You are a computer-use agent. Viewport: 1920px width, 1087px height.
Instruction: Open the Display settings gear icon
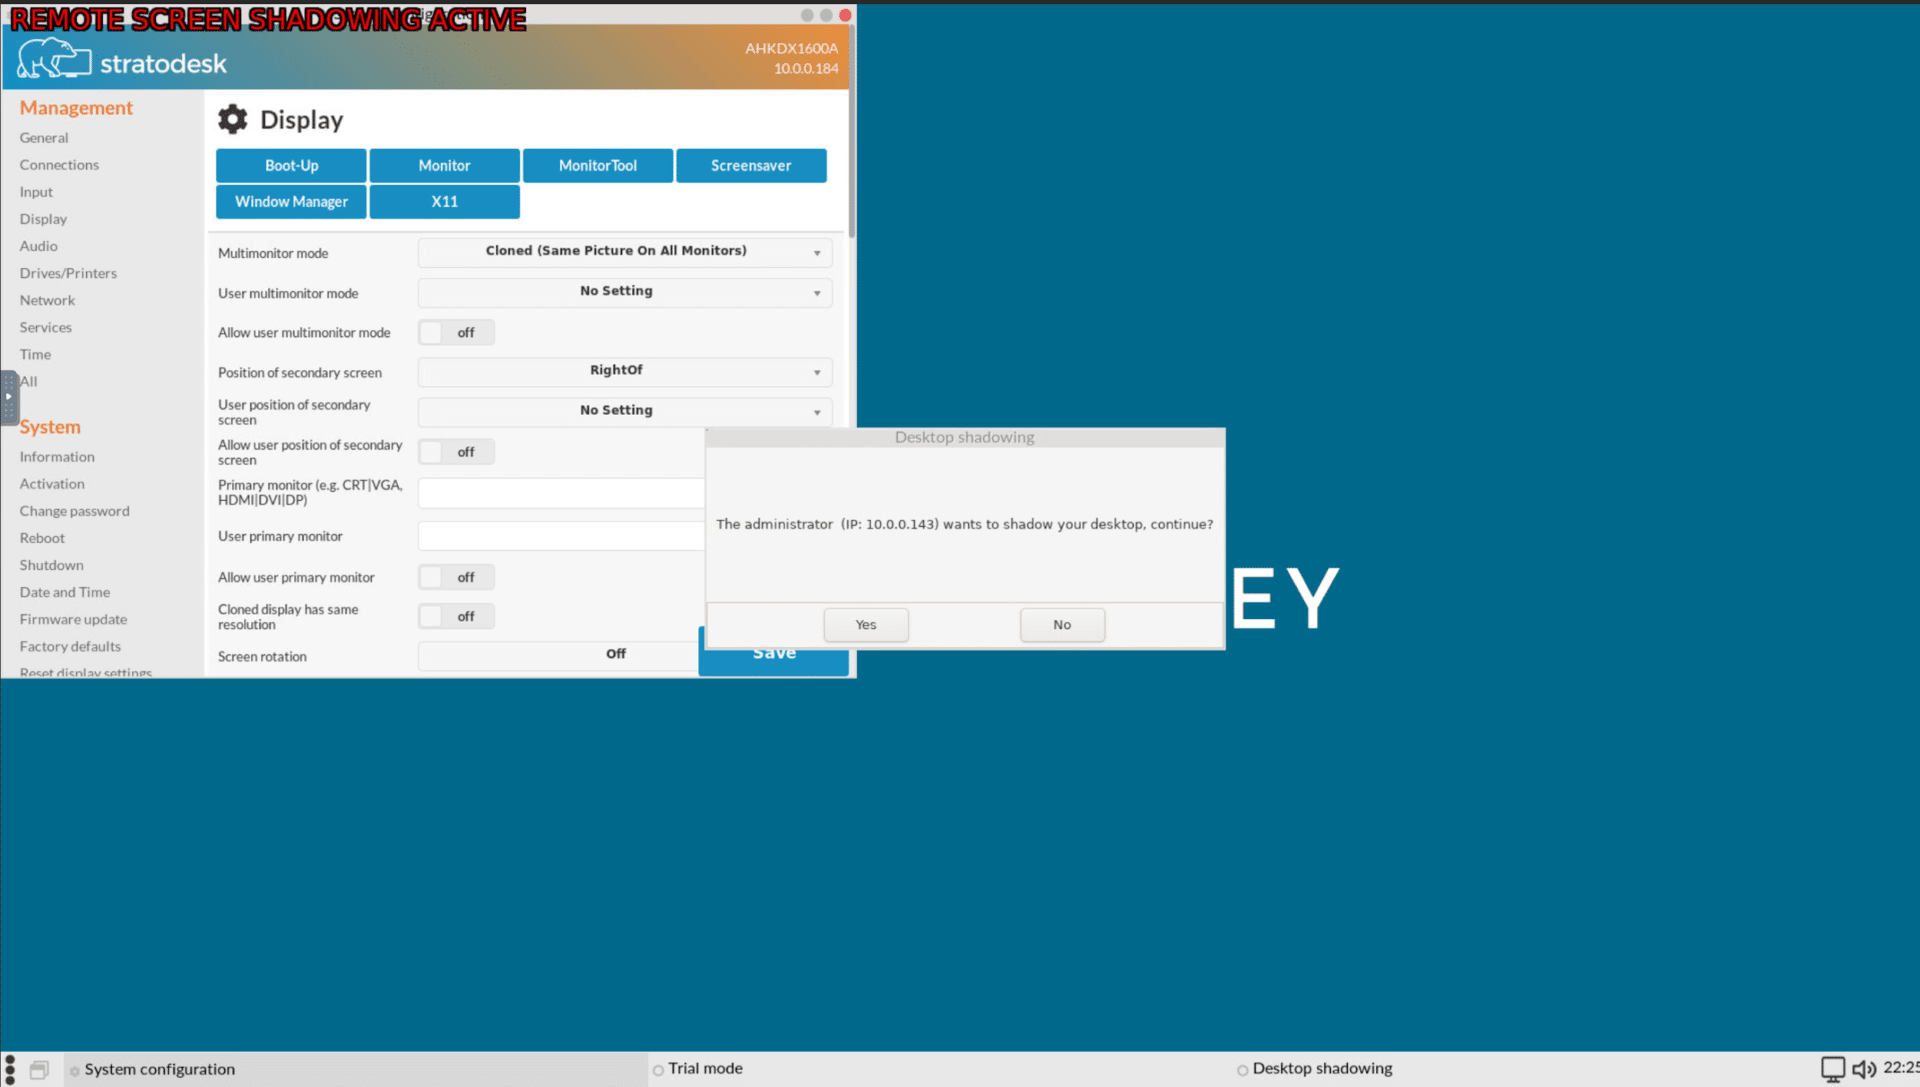[x=233, y=119]
